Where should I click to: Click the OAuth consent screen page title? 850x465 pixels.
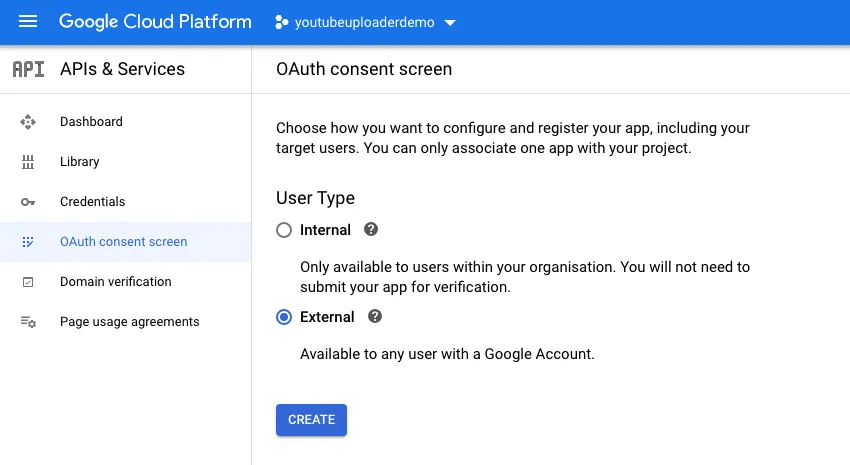[x=364, y=69]
